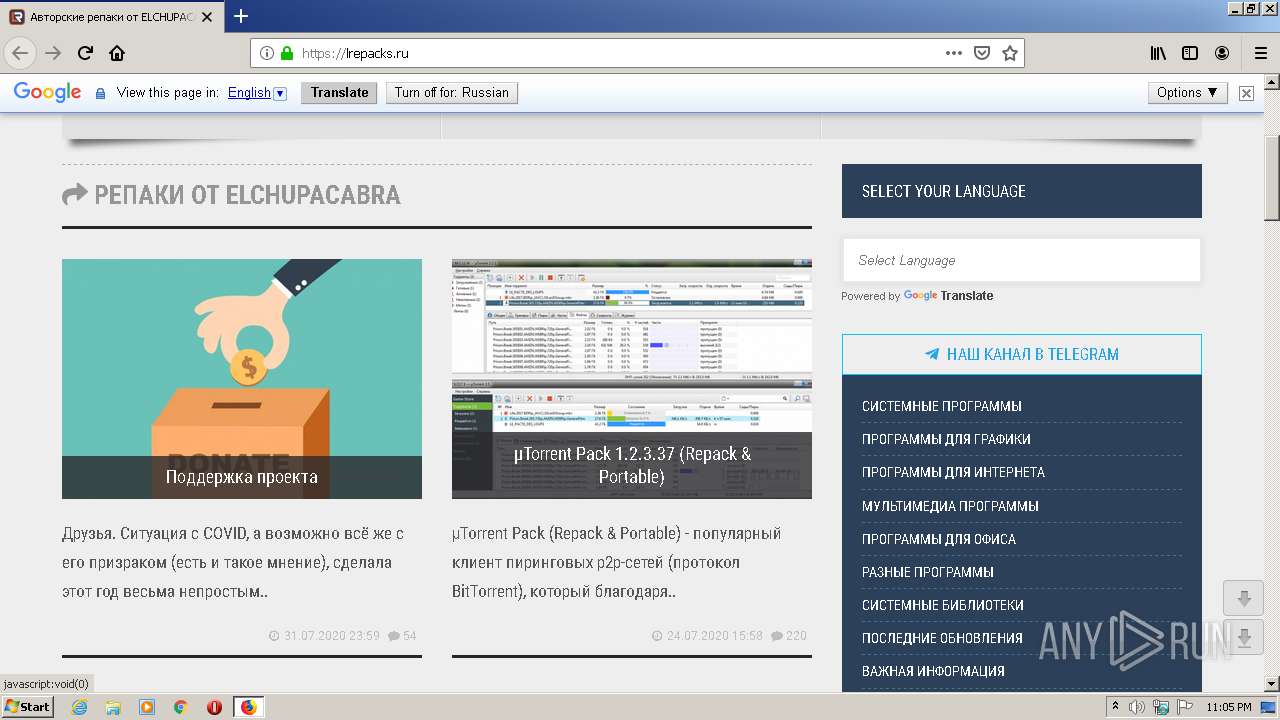Click date 24.07.2020 15:58
This screenshot has width=1280, height=720.
(x=708, y=635)
